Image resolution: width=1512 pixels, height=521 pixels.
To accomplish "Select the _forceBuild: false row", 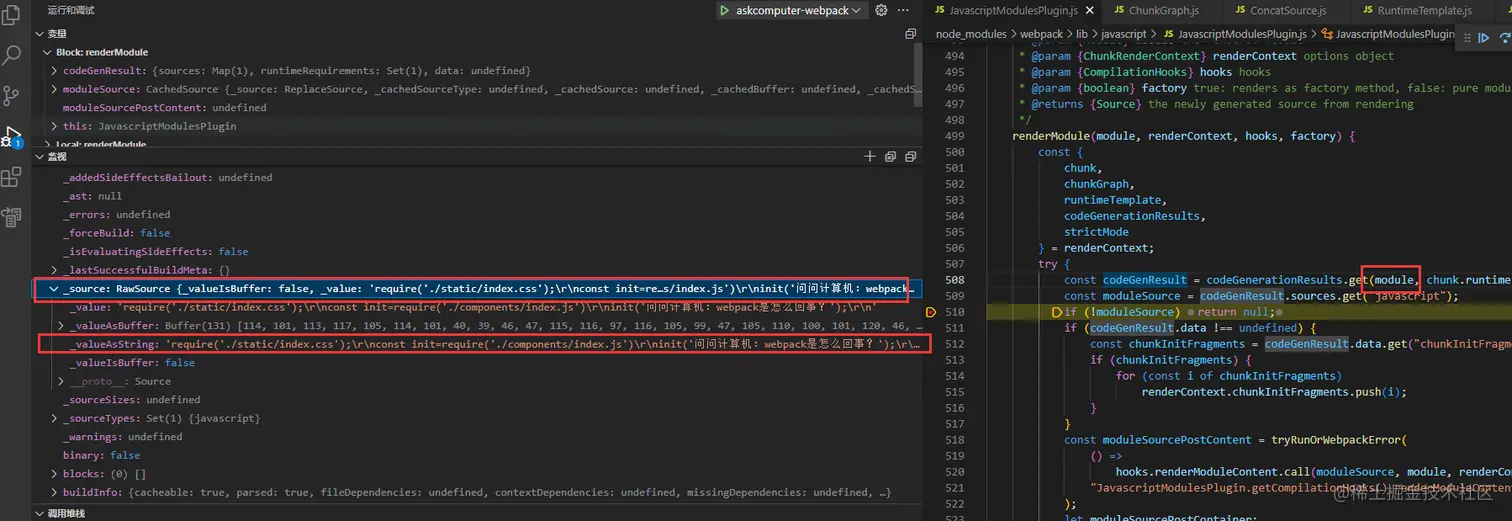I will [475, 233].
